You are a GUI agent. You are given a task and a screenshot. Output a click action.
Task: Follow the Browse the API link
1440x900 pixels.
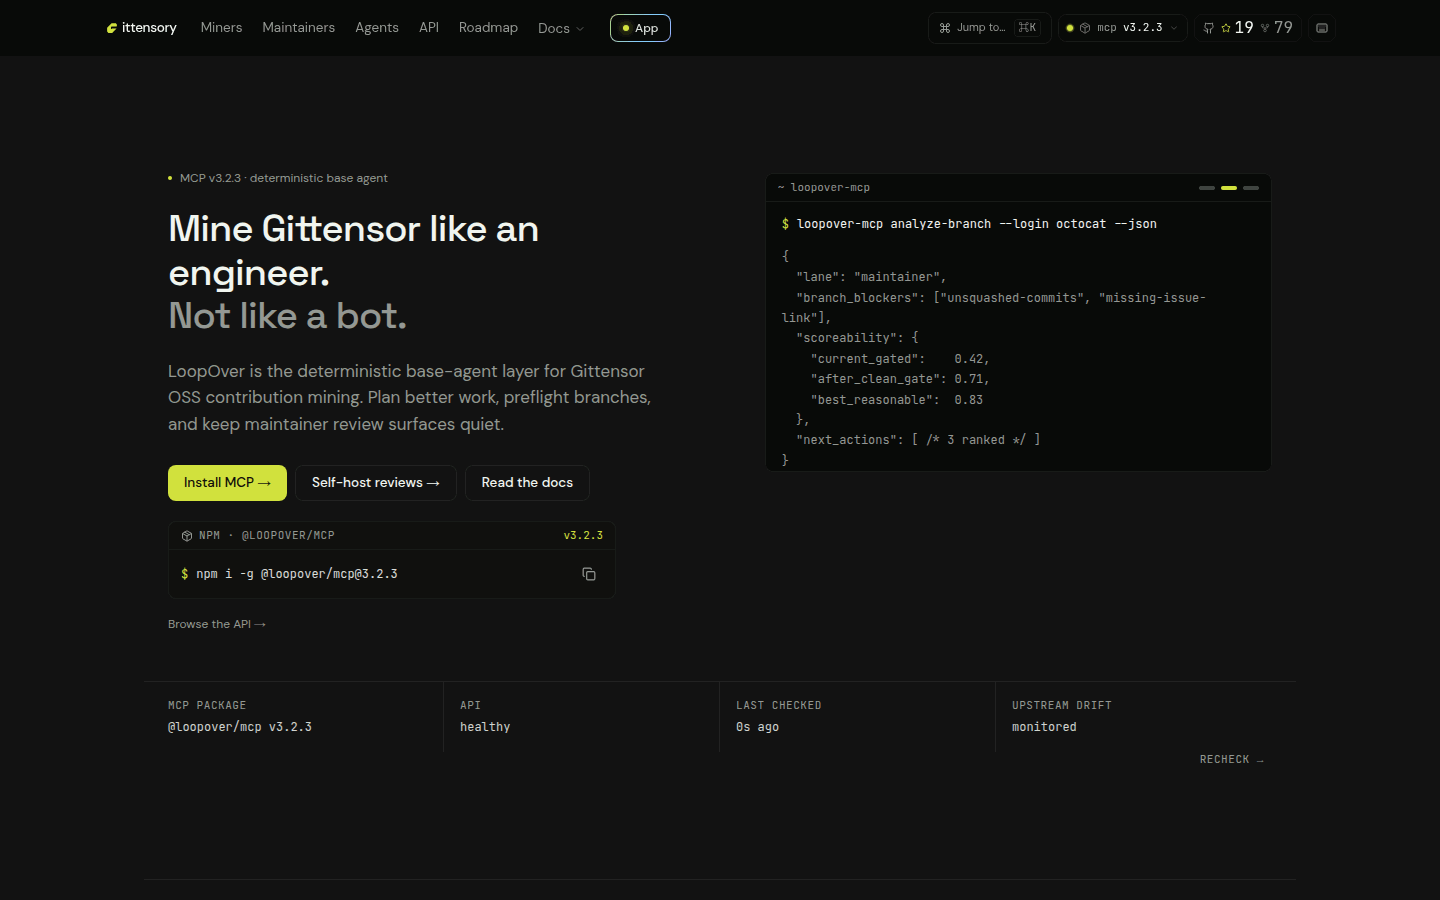[217, 624]
